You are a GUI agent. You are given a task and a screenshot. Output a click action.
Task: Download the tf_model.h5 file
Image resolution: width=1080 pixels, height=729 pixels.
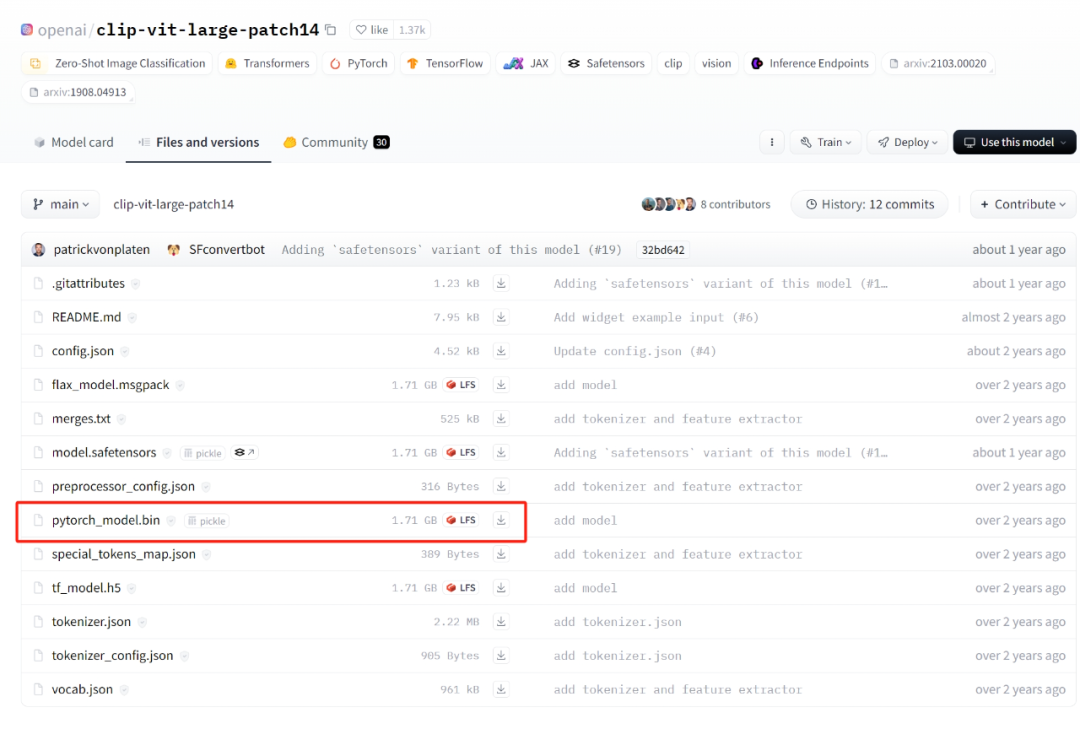click(501, 588)
